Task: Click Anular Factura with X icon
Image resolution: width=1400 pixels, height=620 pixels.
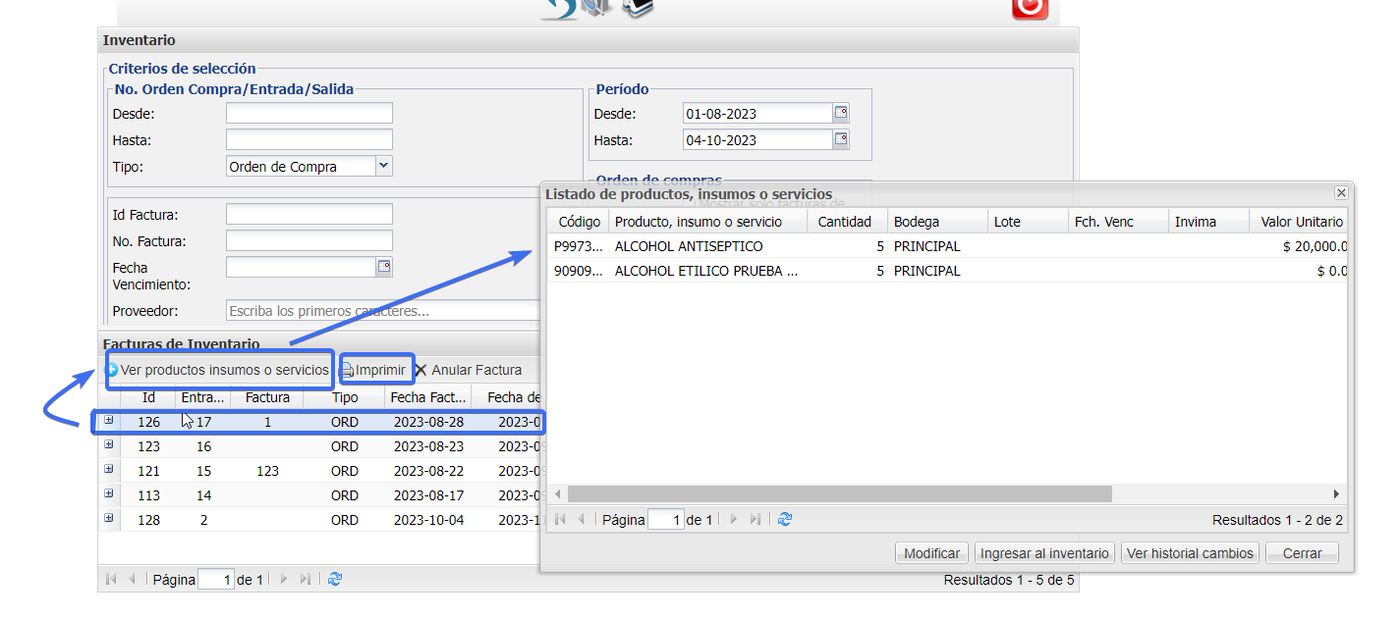Action: point(468,370)
